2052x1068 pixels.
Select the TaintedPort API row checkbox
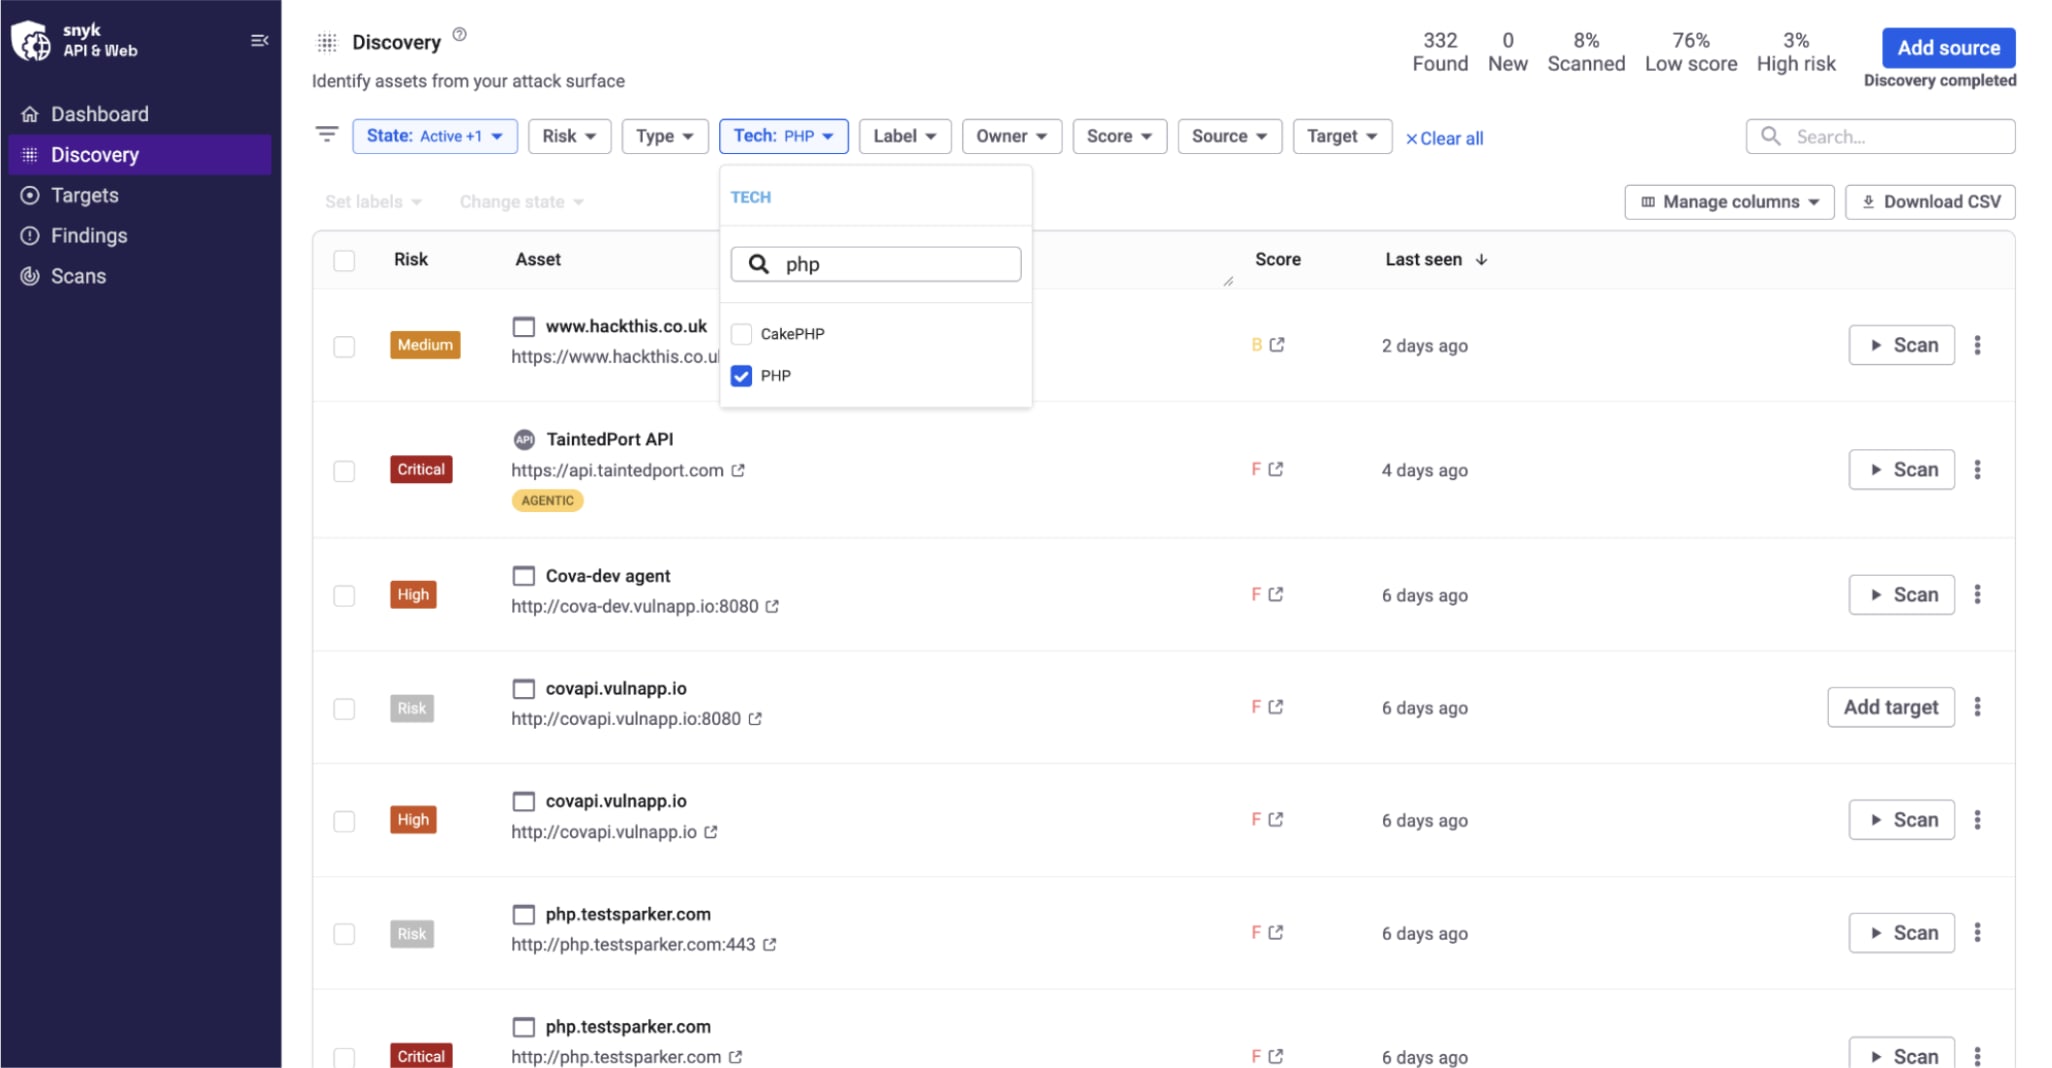coord(344,471)
